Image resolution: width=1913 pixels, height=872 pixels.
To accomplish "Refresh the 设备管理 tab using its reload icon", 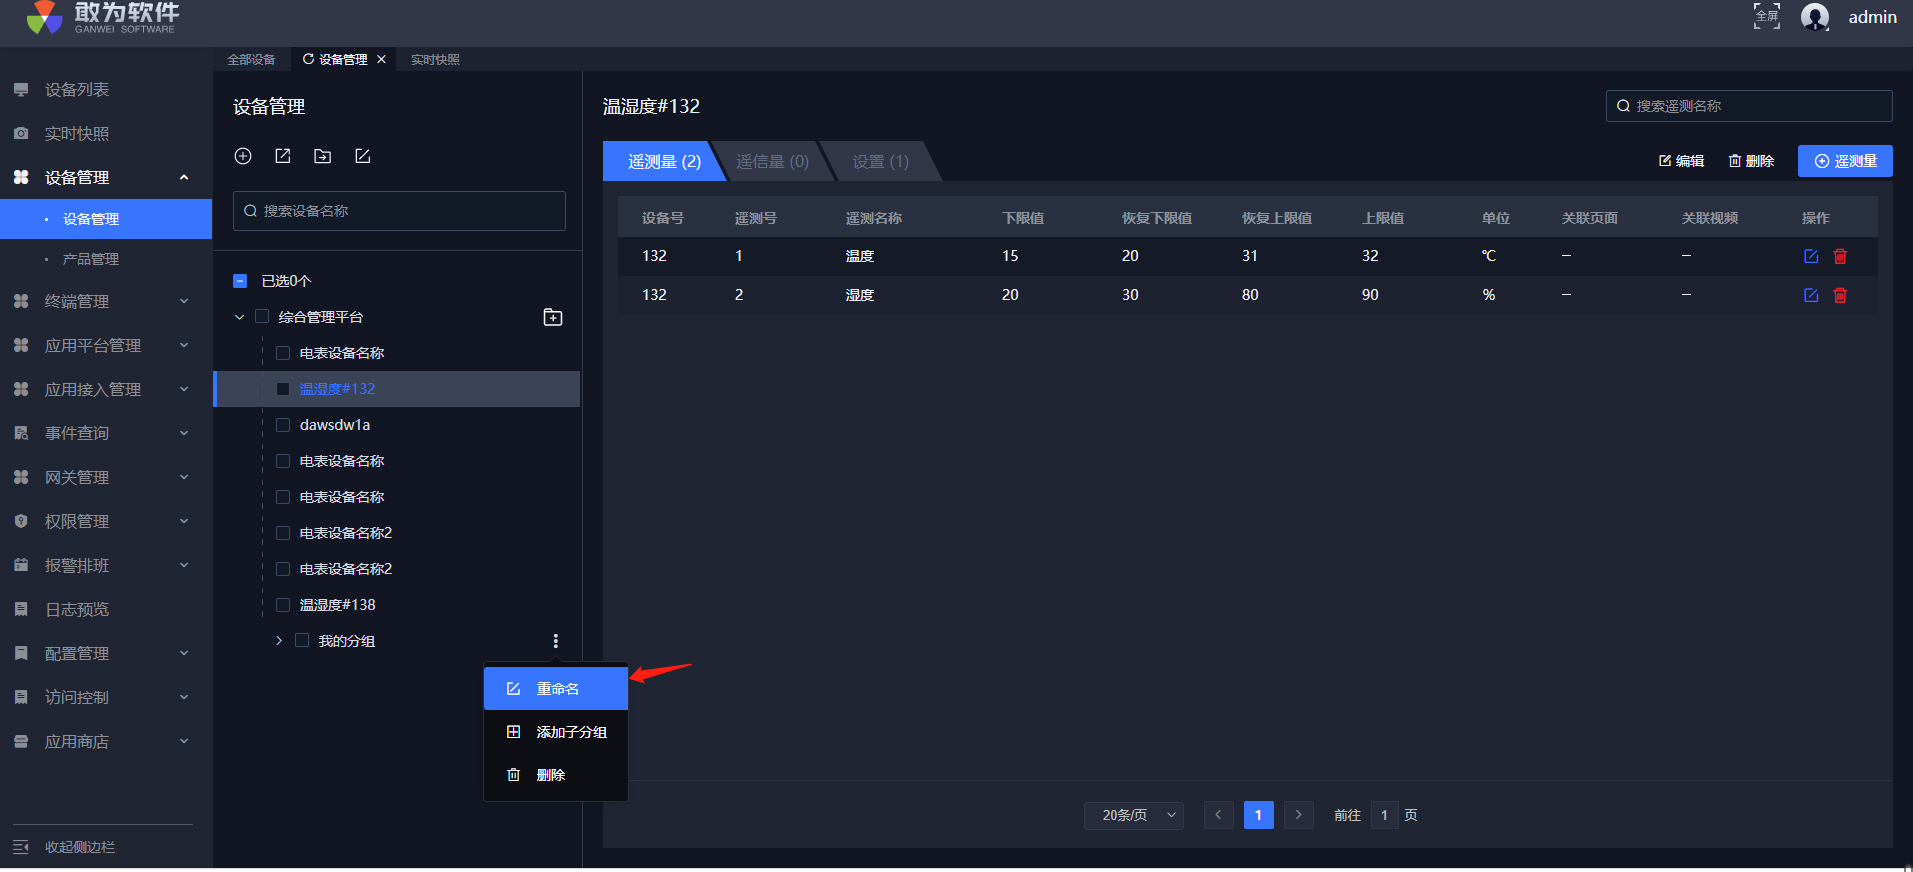I will click(x=308, y=59).
